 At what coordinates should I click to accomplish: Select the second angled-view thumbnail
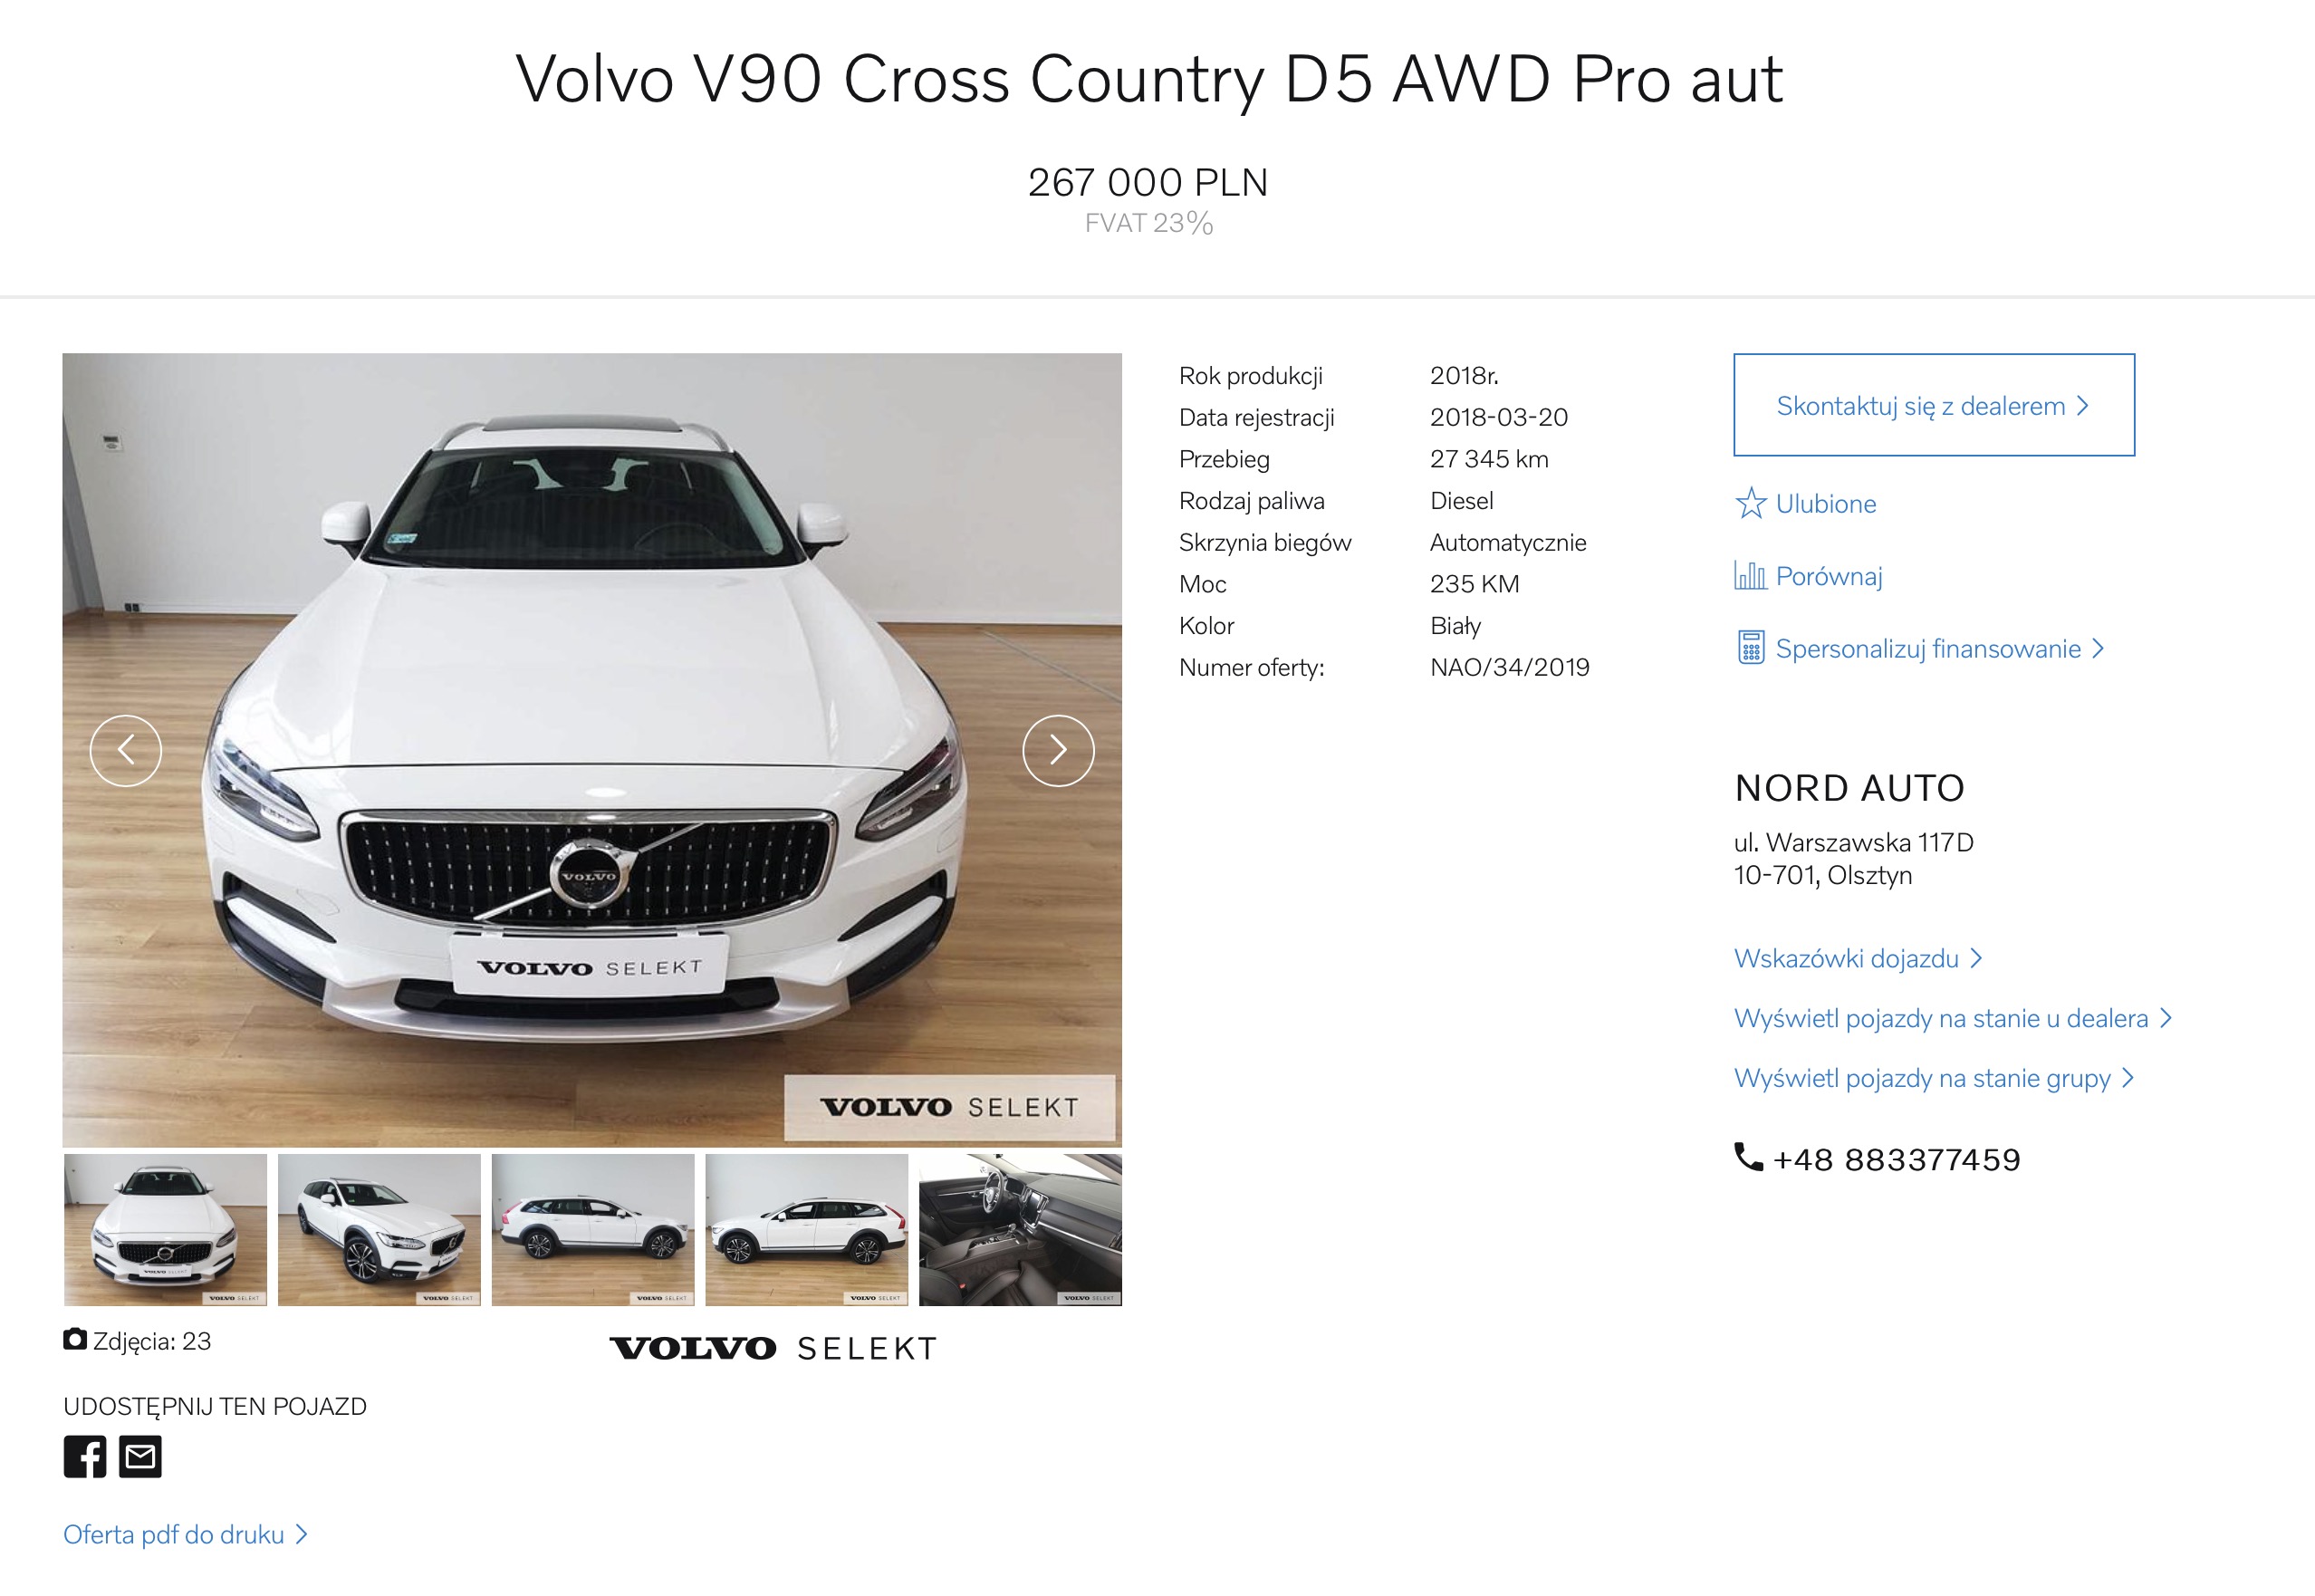click(x=379, y=1230)
